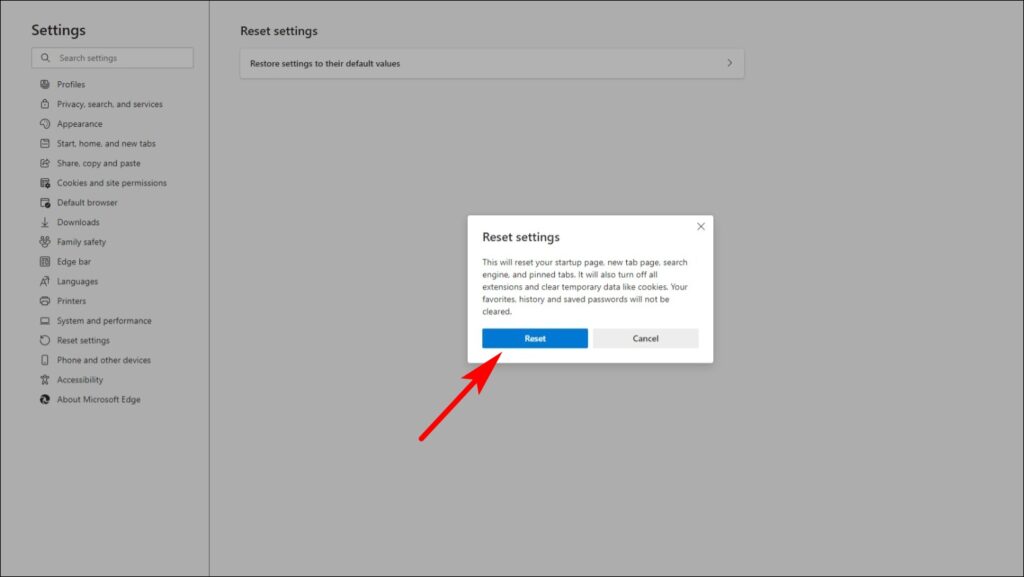Click the Cookies and site permissions icon
The width and height of the screenshot is (1024, 577).
pyautogui.click(x=44, y=183)
